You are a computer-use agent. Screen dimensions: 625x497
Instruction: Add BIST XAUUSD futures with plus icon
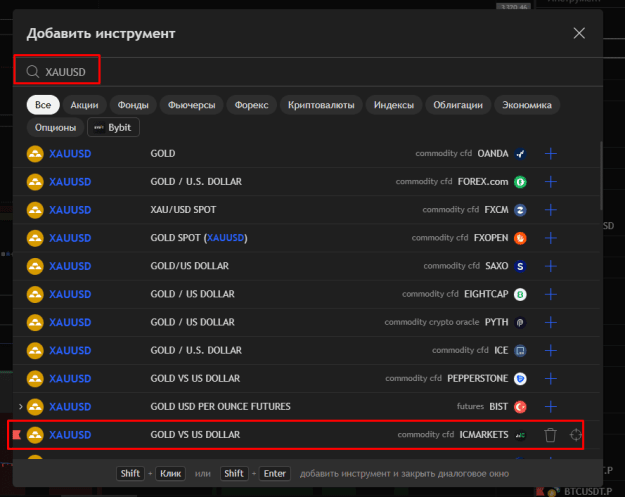(x=550, y=407)
